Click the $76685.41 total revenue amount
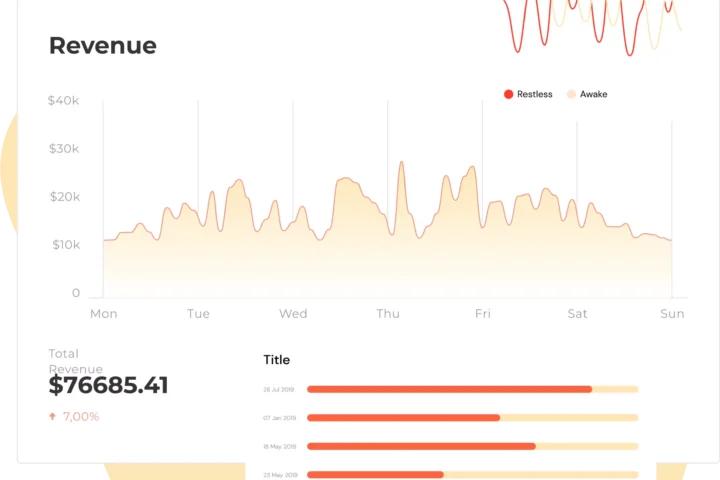 (x=108, y=386)
